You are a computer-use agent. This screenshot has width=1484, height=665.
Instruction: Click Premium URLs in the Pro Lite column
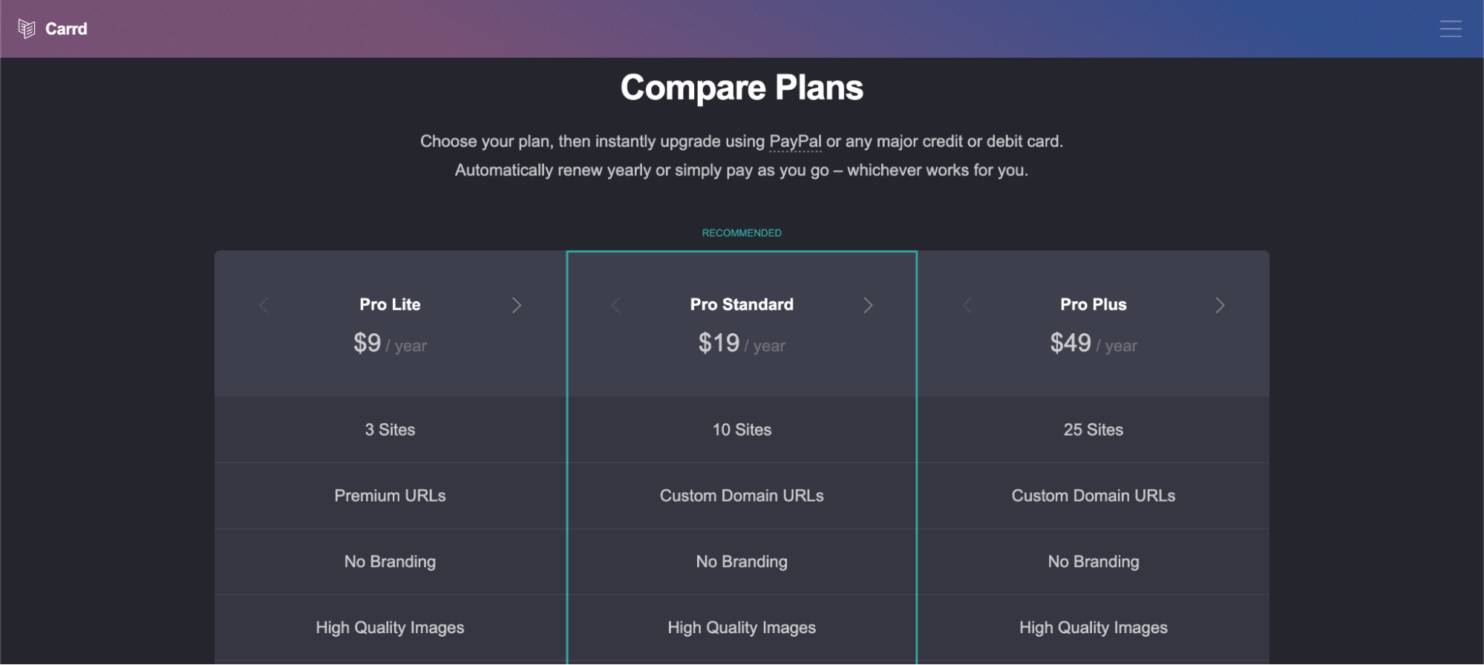pos(389,495)
